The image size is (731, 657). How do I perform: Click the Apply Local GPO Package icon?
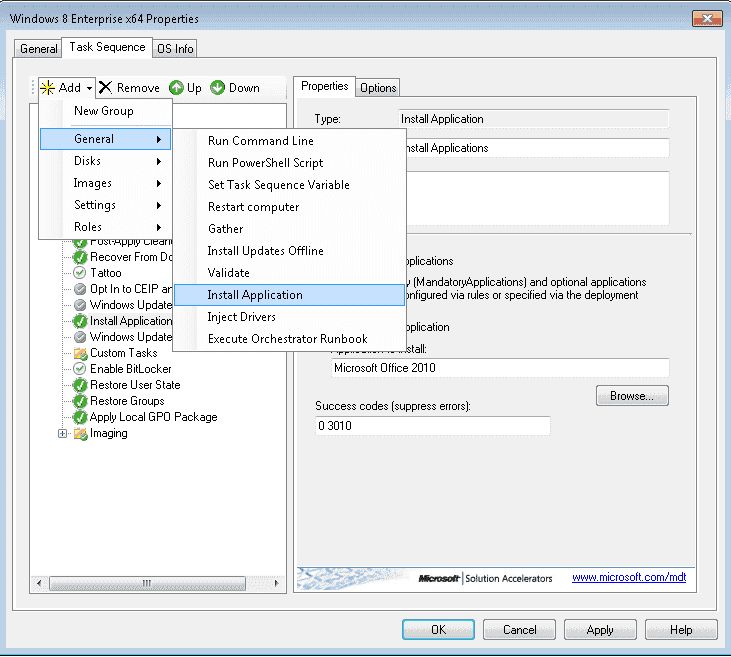80,417
